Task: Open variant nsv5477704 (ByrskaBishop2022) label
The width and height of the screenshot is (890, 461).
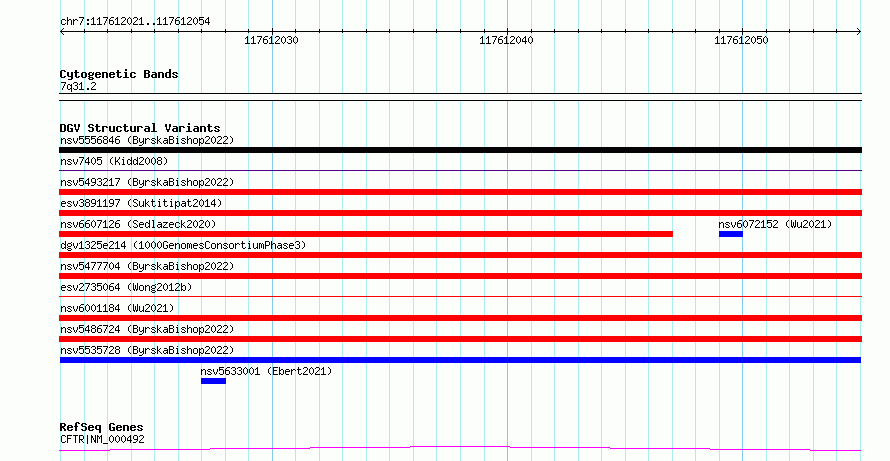Action: 147,266
